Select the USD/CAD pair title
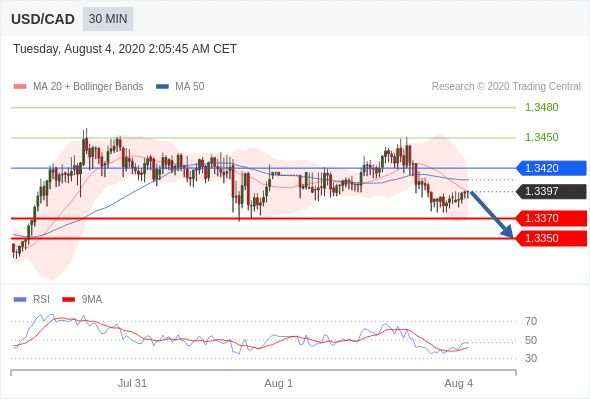 [43, 19]
